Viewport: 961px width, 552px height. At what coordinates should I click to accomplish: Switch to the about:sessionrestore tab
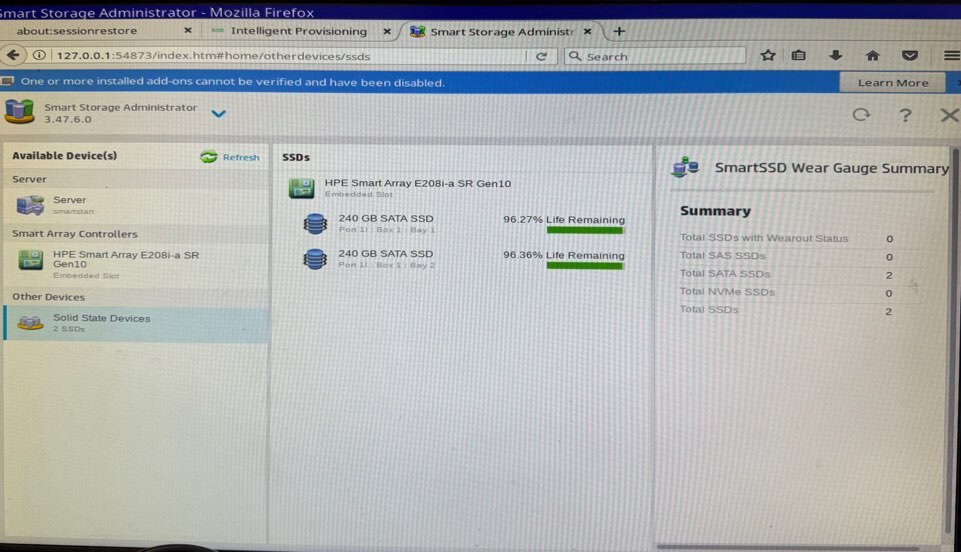77,31
